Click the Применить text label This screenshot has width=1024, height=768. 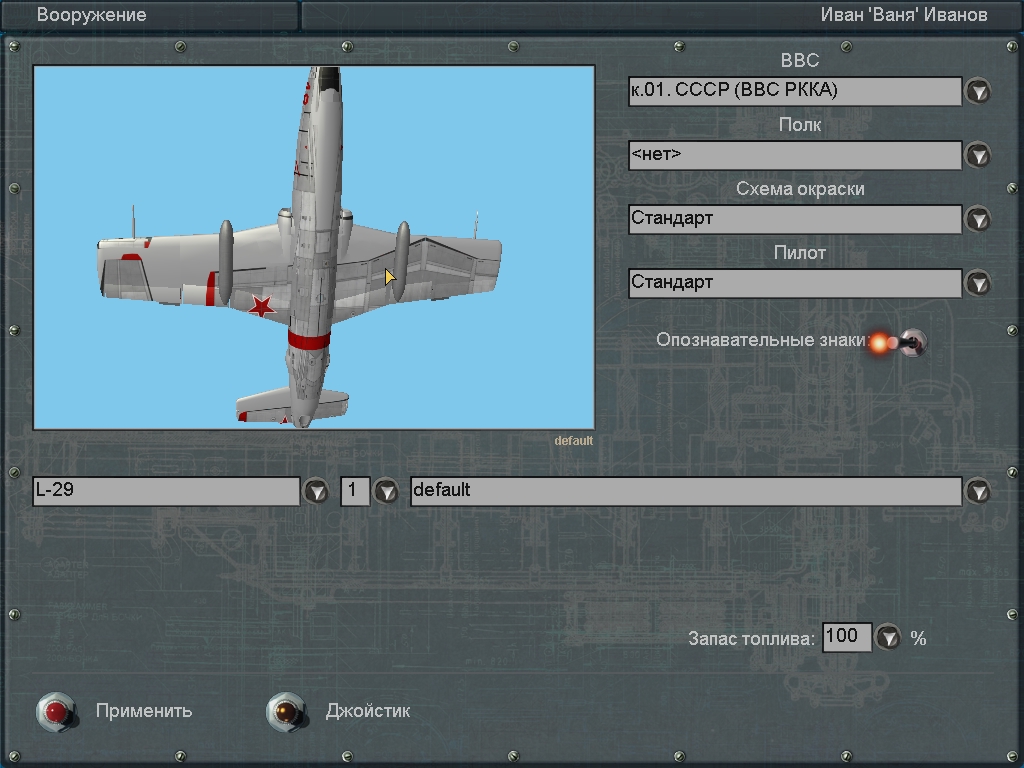(144, 711)
